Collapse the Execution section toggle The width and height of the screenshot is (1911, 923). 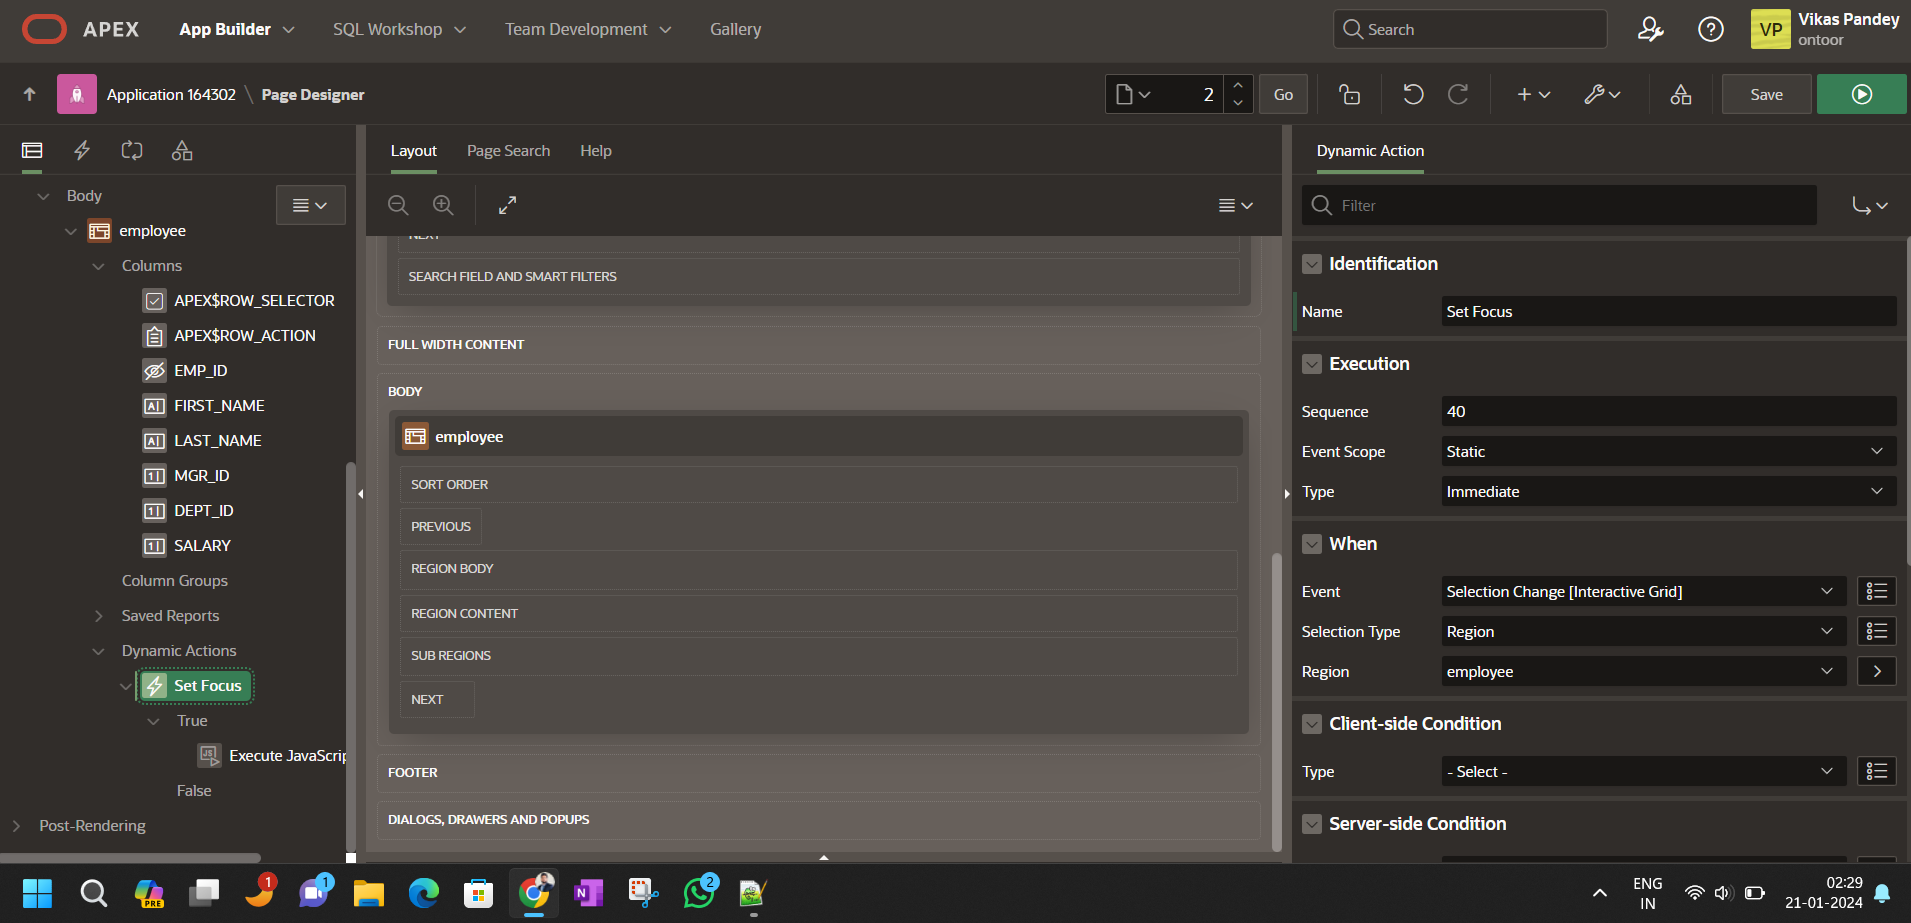click(x=1312, y=364)
